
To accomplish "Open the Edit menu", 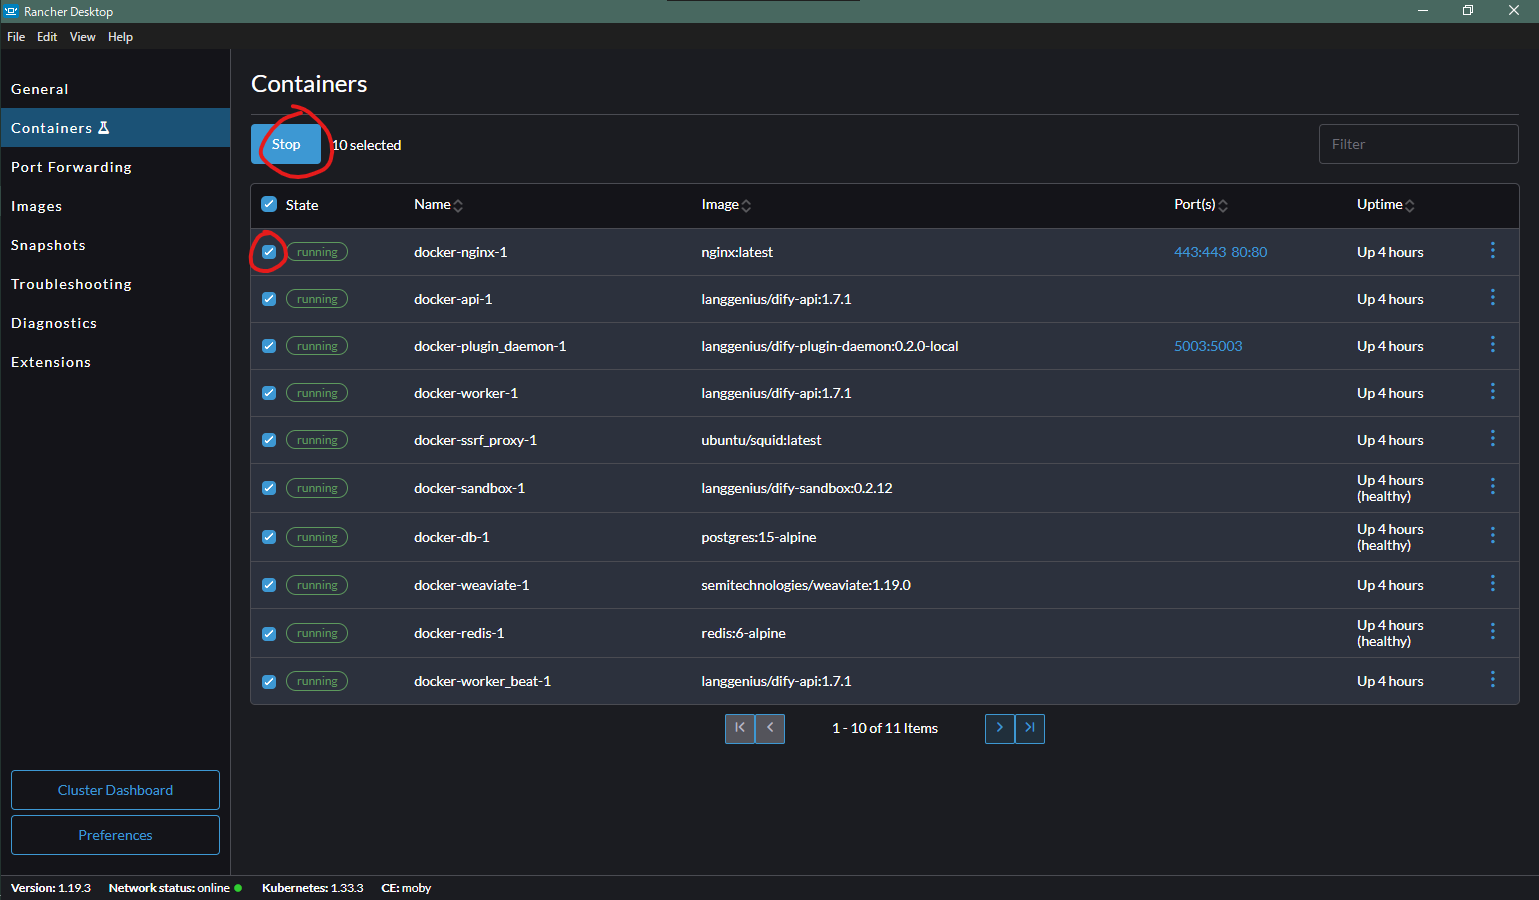I will pyautogui.click(x=47, y=37).
